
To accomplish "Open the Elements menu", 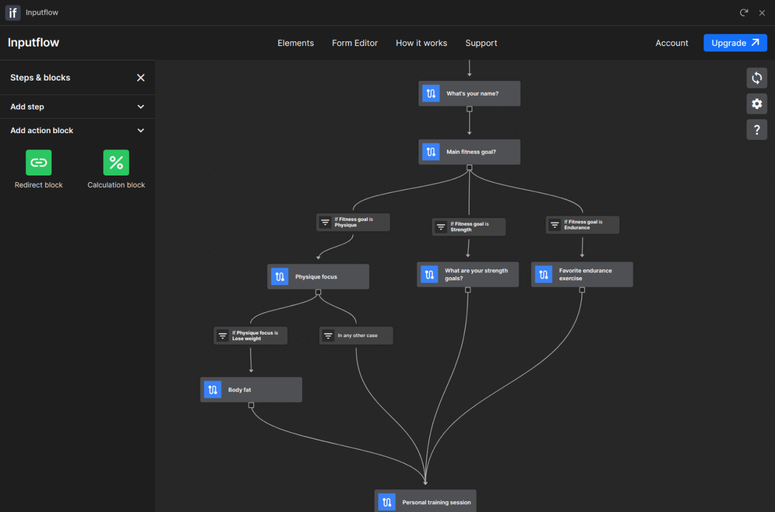I will coord(296,43).
